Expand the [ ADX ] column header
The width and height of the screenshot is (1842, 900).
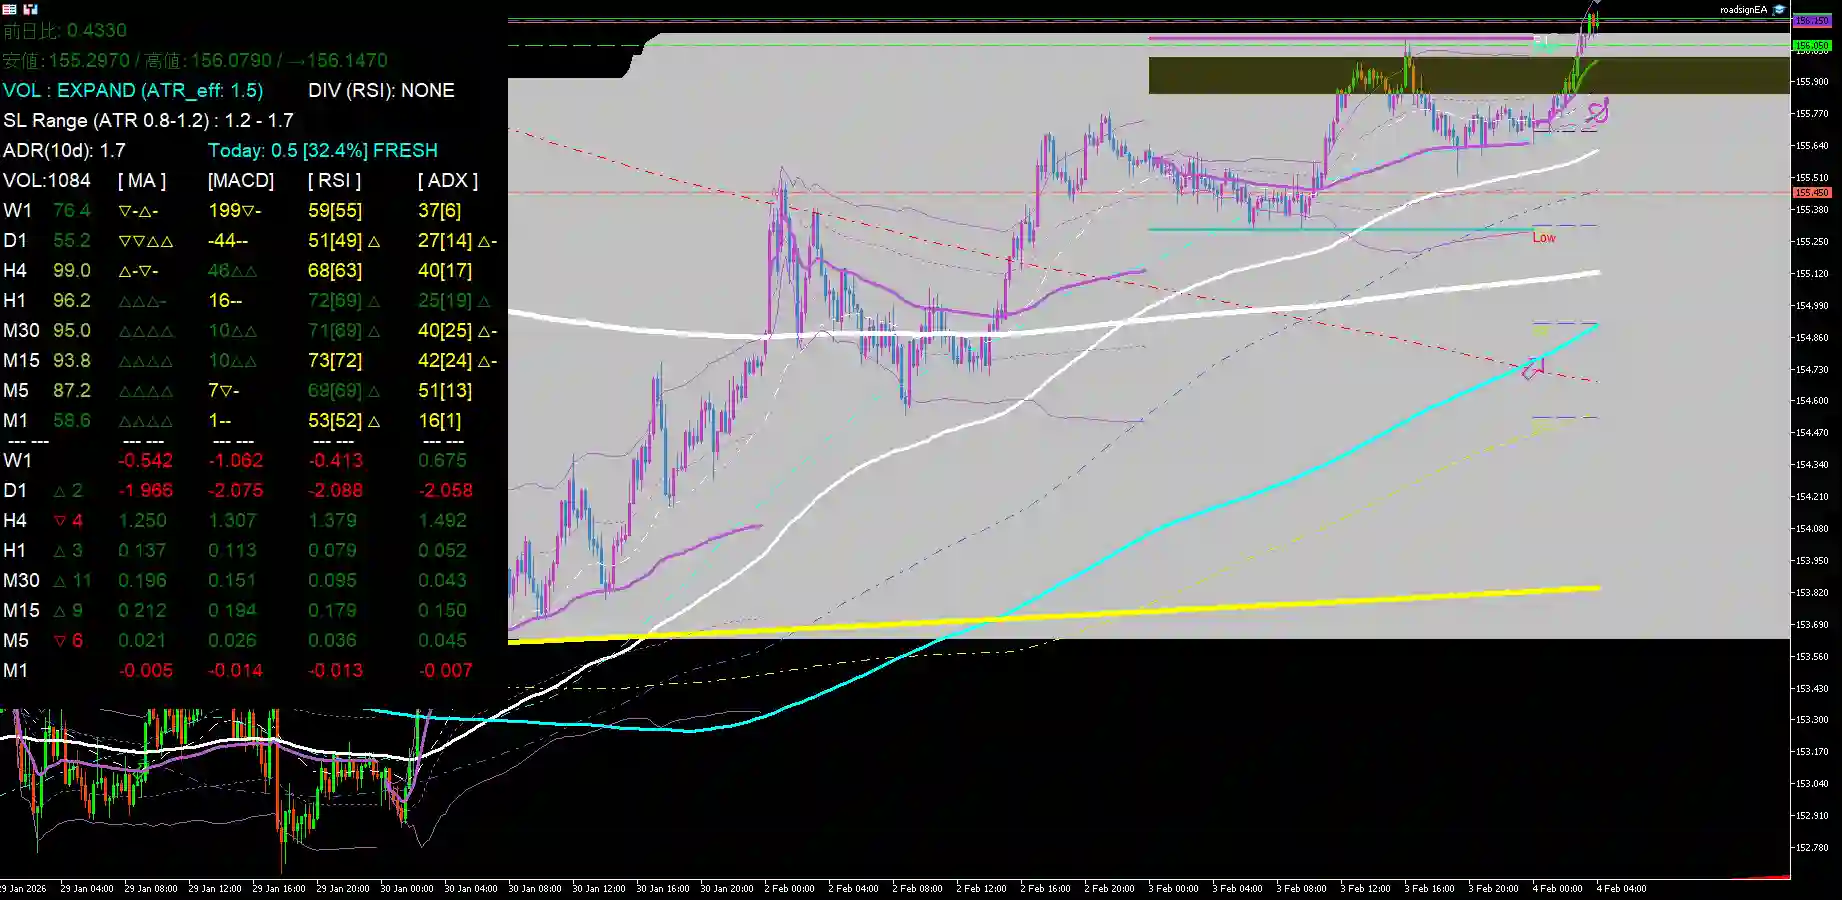pyautogui.click(x=447, y=181)
